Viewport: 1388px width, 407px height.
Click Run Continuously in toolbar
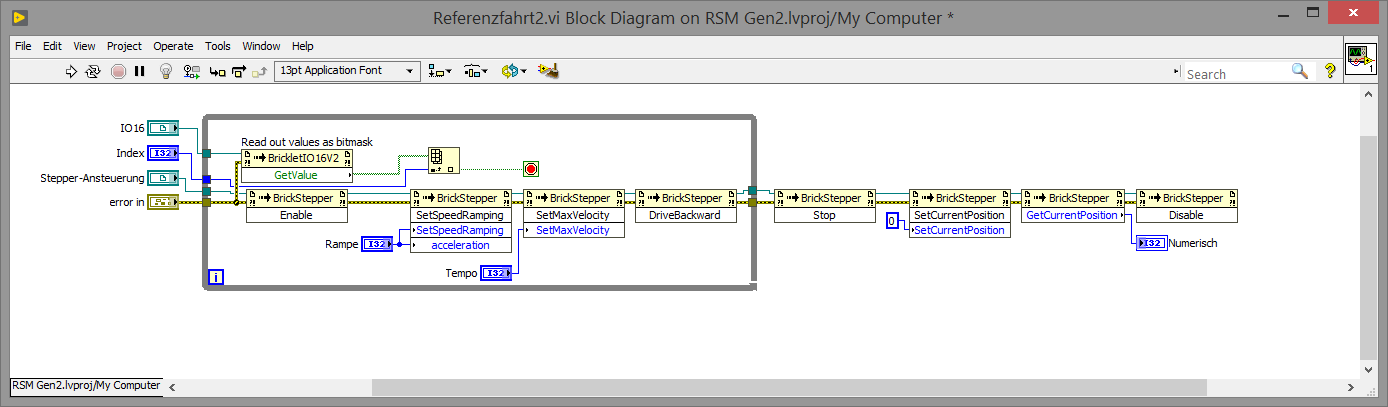coord(94,71)
